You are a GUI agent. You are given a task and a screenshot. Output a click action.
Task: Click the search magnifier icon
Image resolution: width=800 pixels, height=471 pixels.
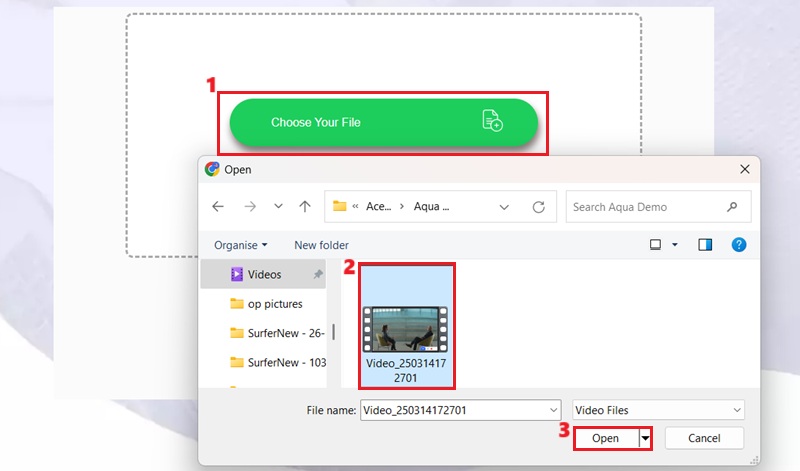[732, 207]
